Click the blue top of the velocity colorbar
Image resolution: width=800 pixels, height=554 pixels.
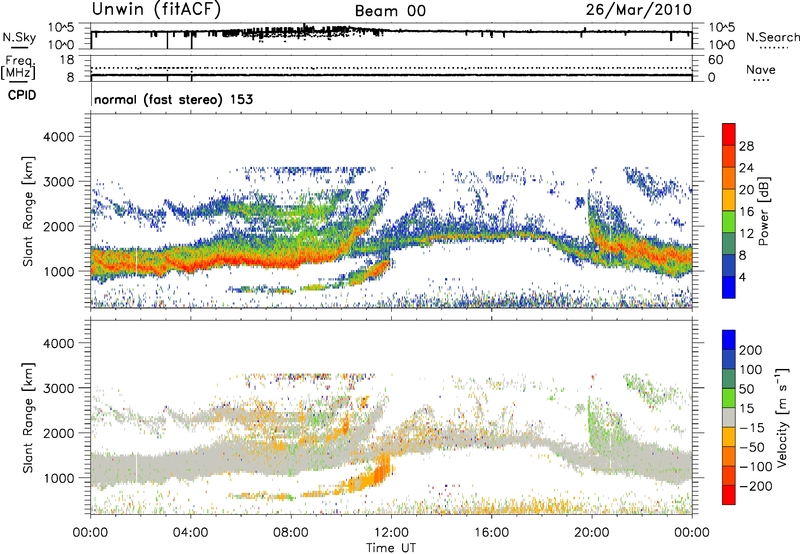(729, 340)
